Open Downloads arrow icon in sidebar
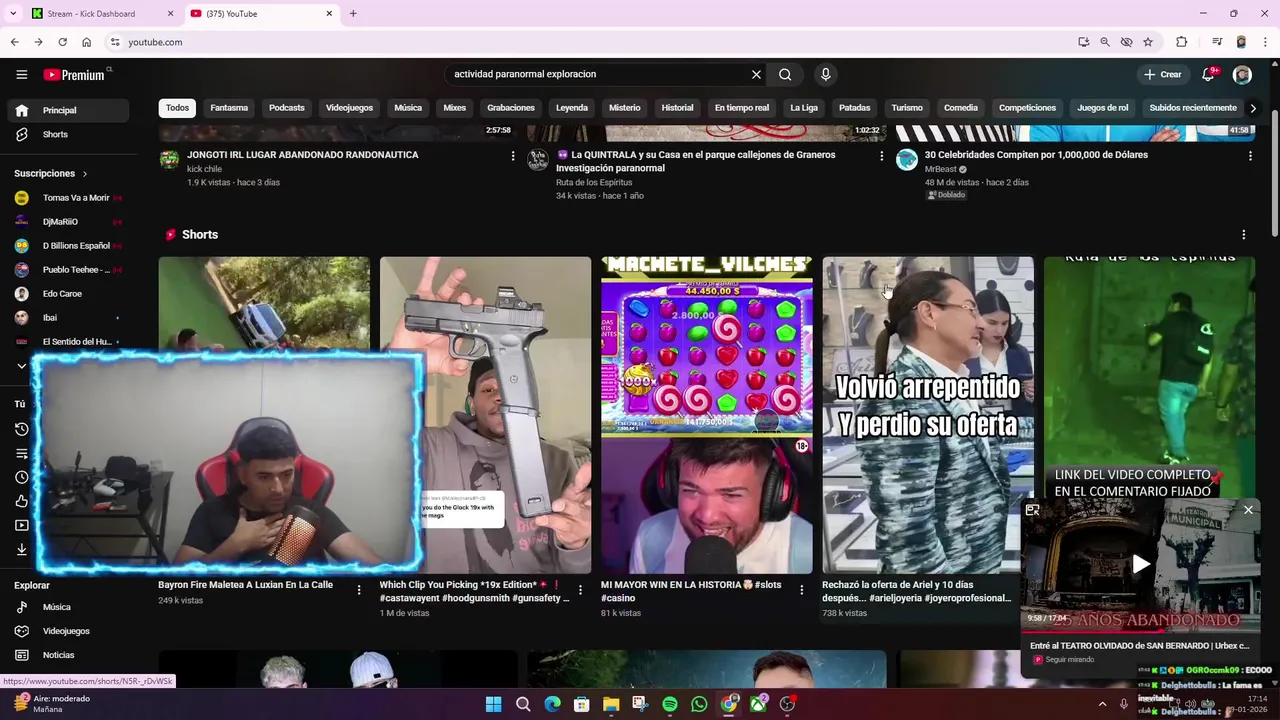This screenshot has height=720, width=1280. pos(22,549)
